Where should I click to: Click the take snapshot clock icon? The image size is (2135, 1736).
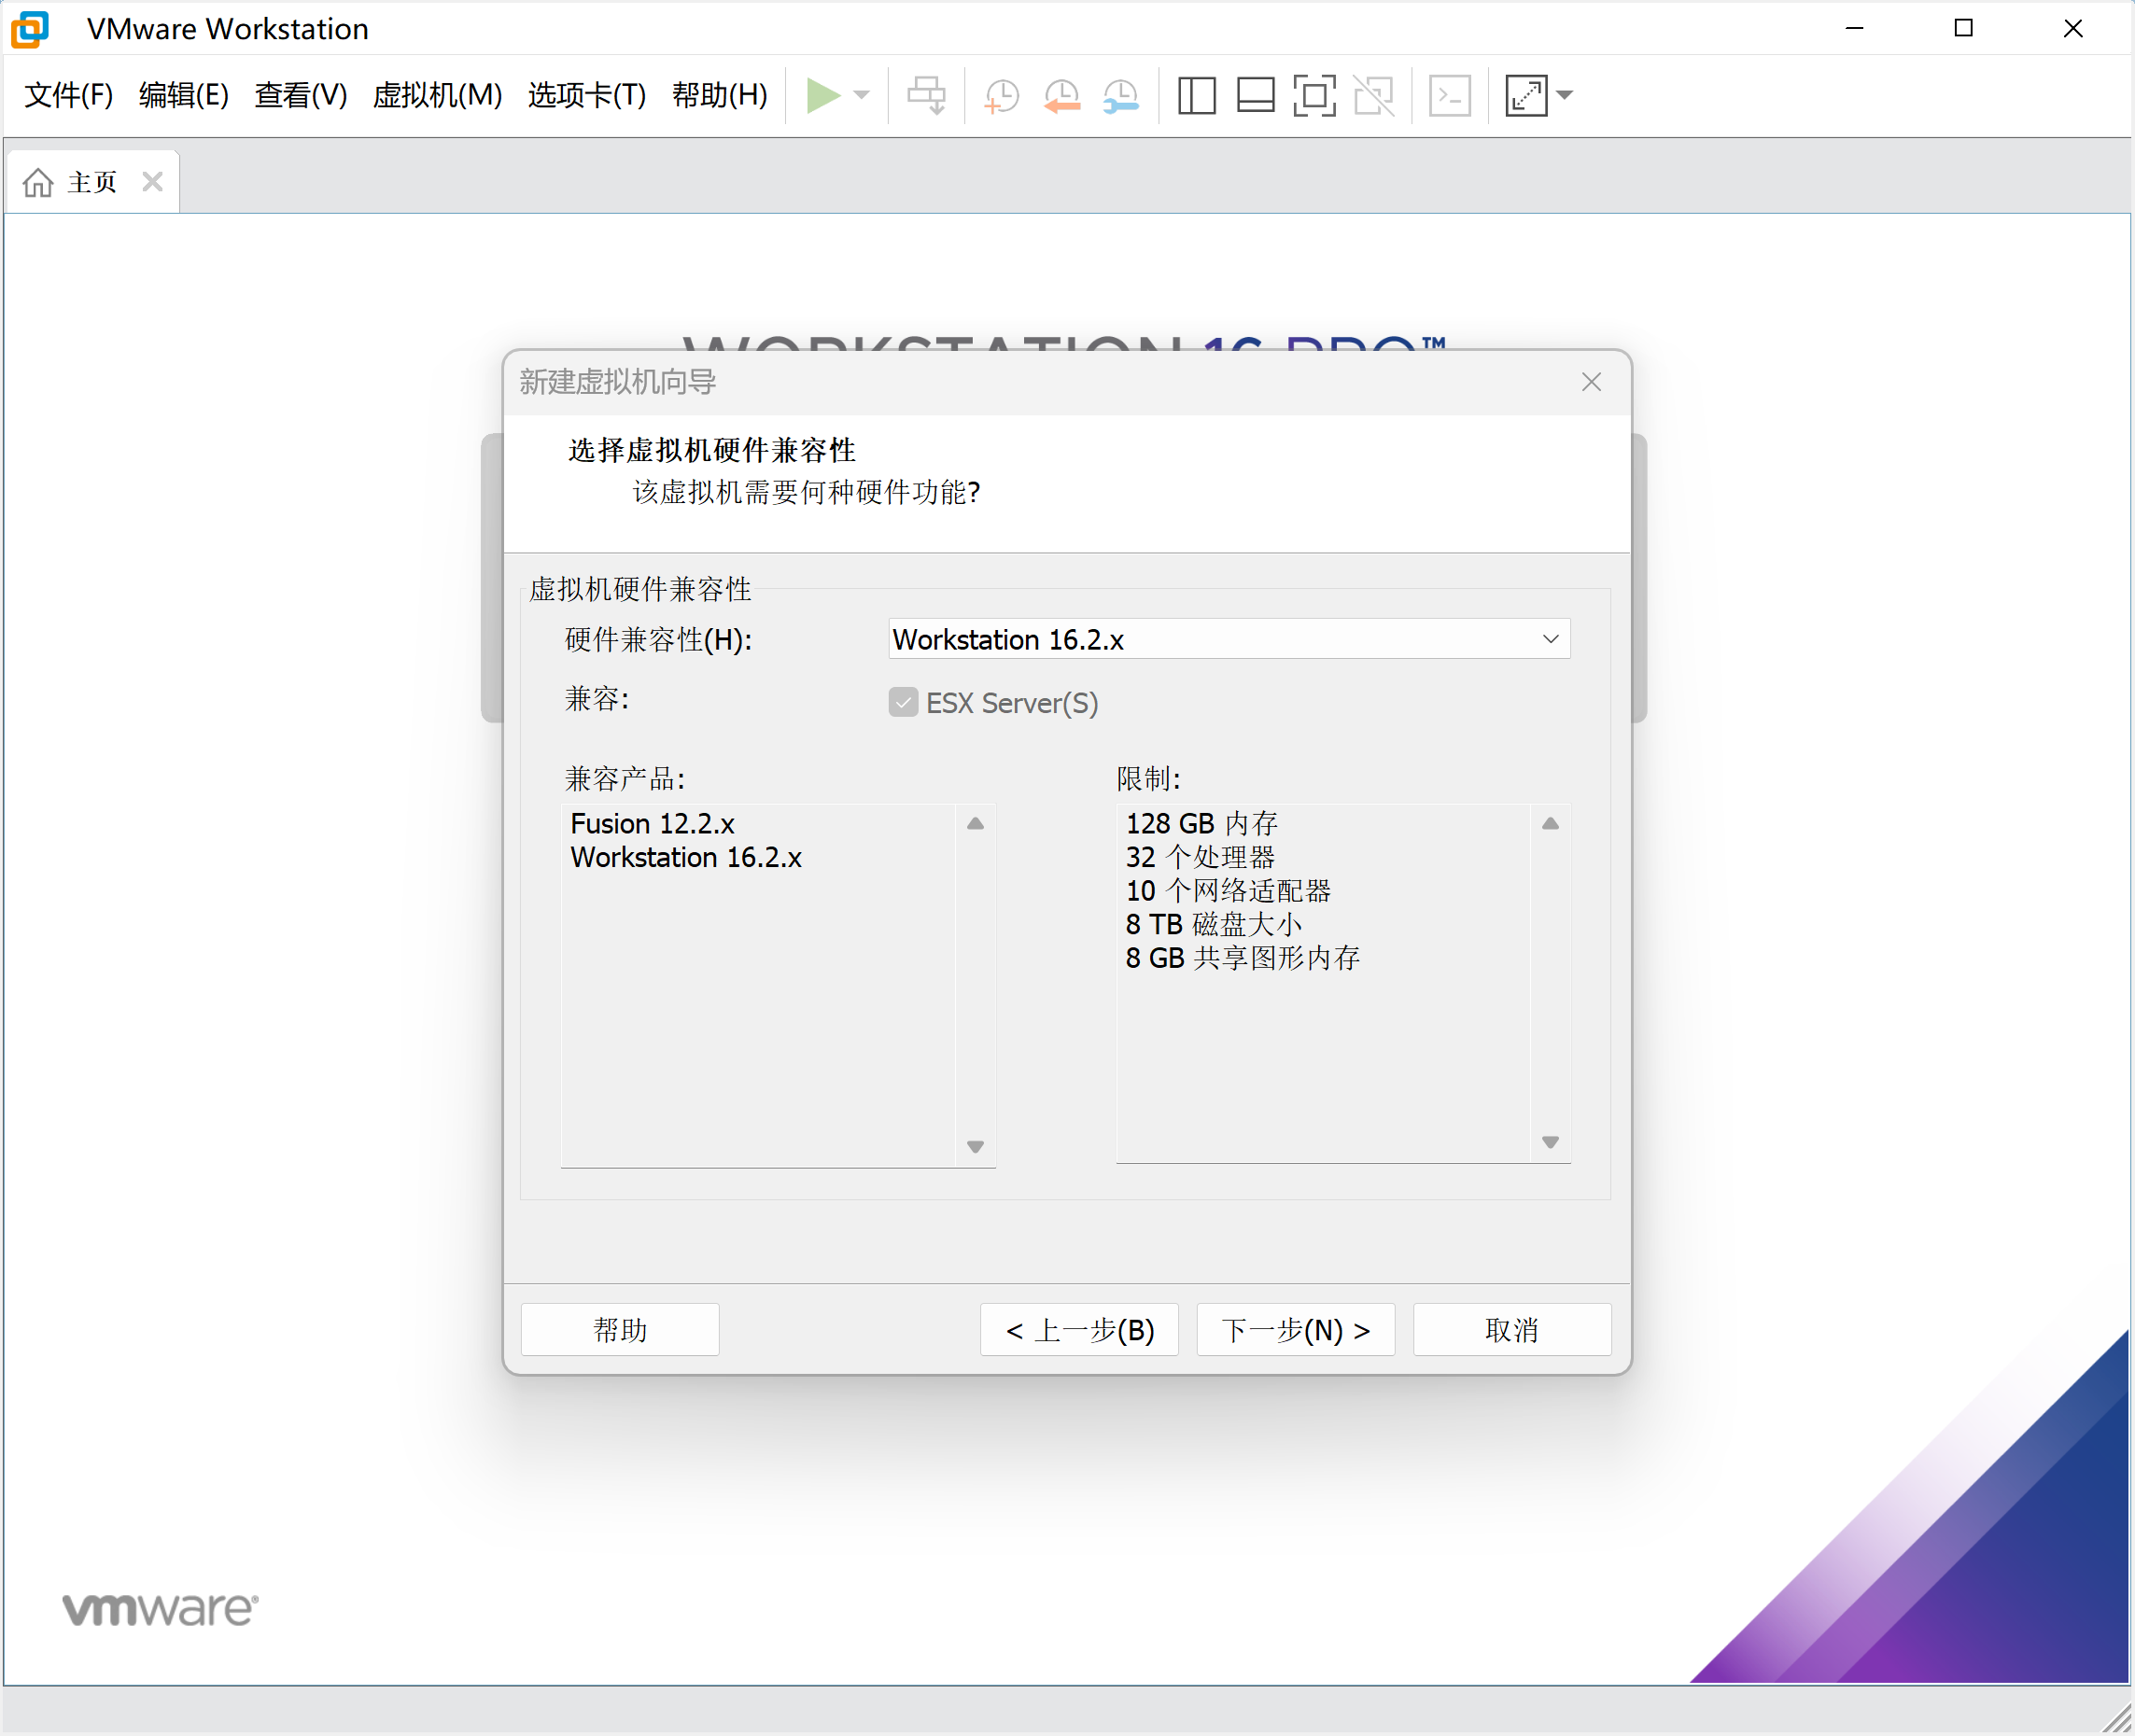coord(1001,96)
